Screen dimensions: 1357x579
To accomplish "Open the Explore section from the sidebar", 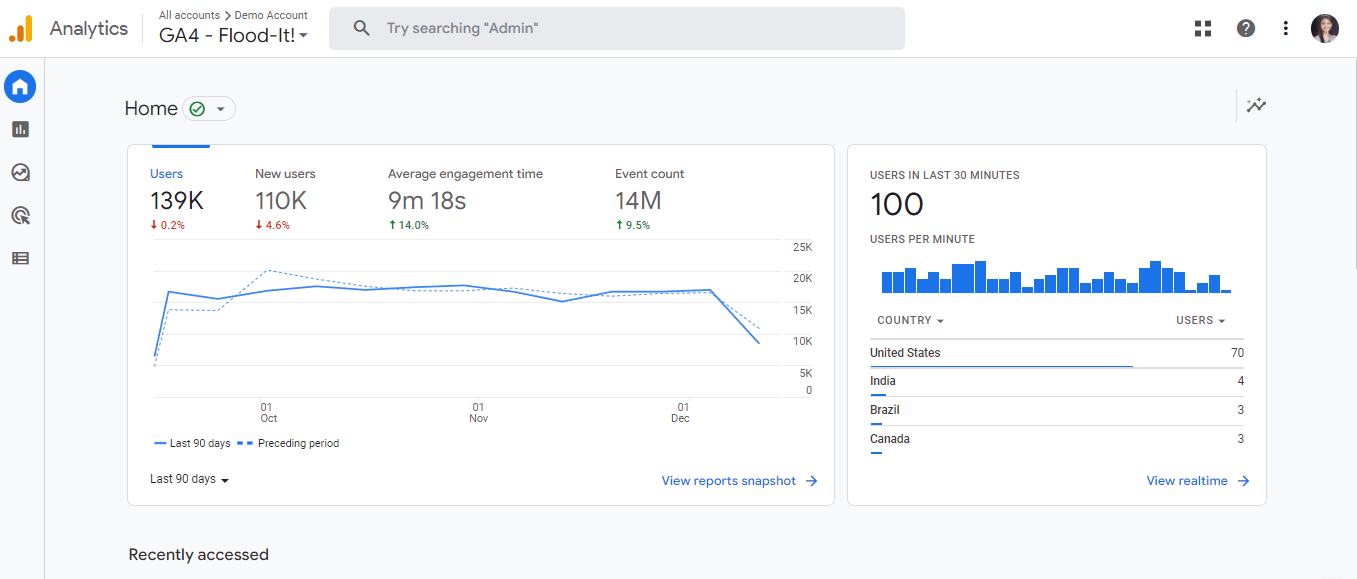I will point(20,172).
